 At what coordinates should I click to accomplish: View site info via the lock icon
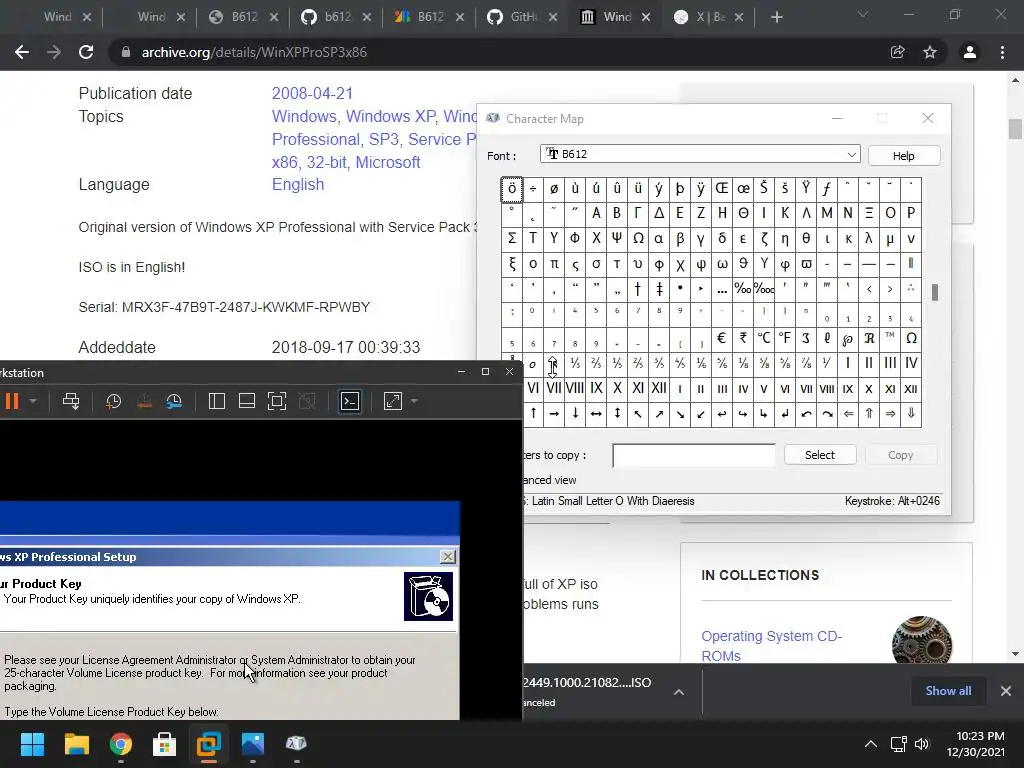tap(125, 52)
